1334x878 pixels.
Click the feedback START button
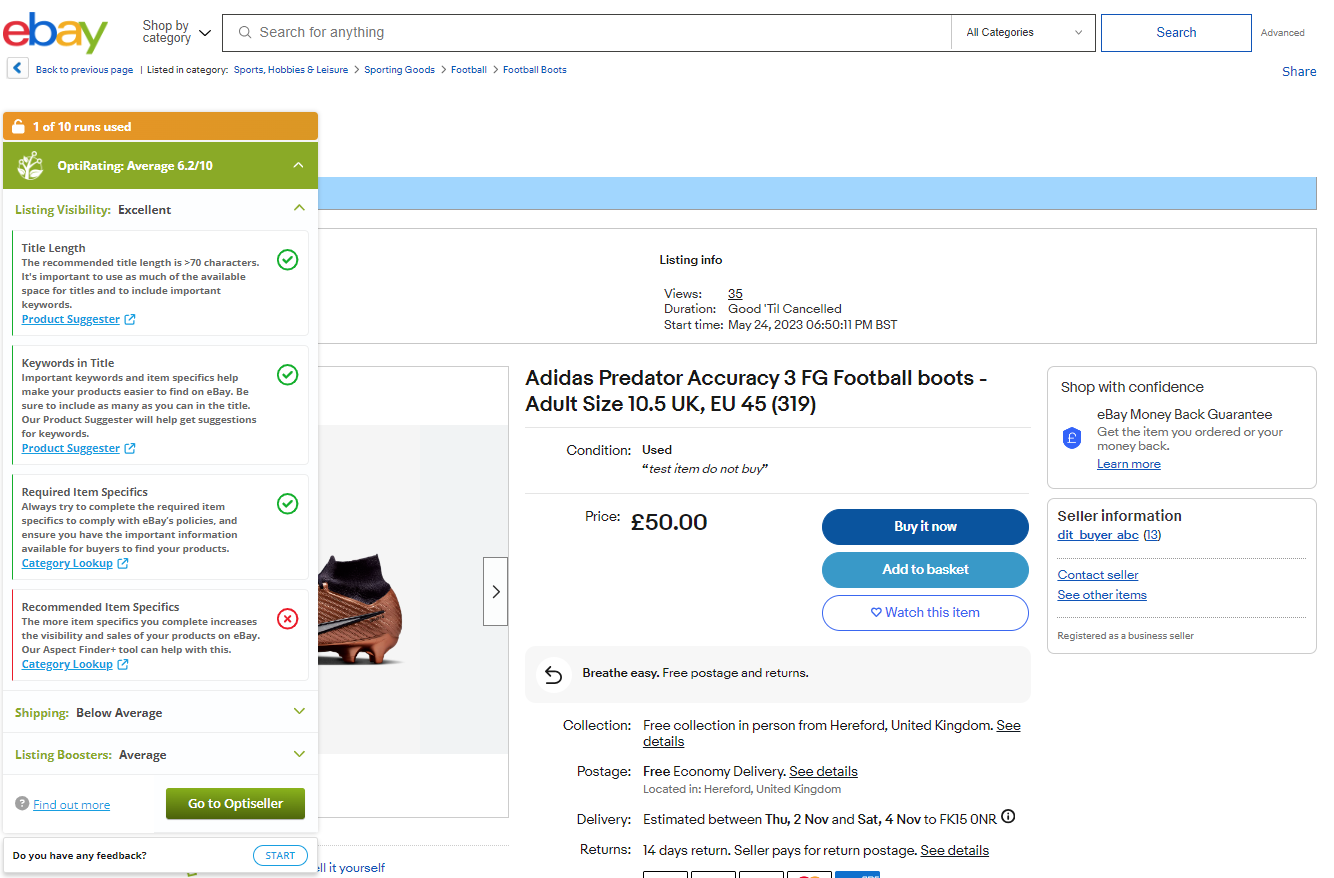(280, 855)
